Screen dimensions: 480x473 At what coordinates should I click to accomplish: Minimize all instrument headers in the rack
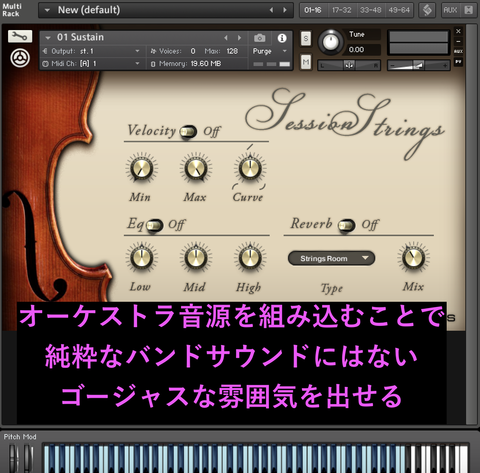[x=469, y=10]
